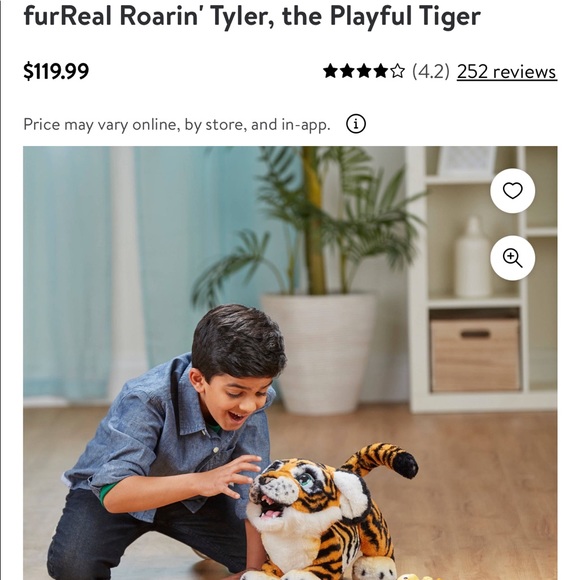Screen dimensions: 580x580
Task: Select the $119.99 price text
Action: (x=56, y=71)
